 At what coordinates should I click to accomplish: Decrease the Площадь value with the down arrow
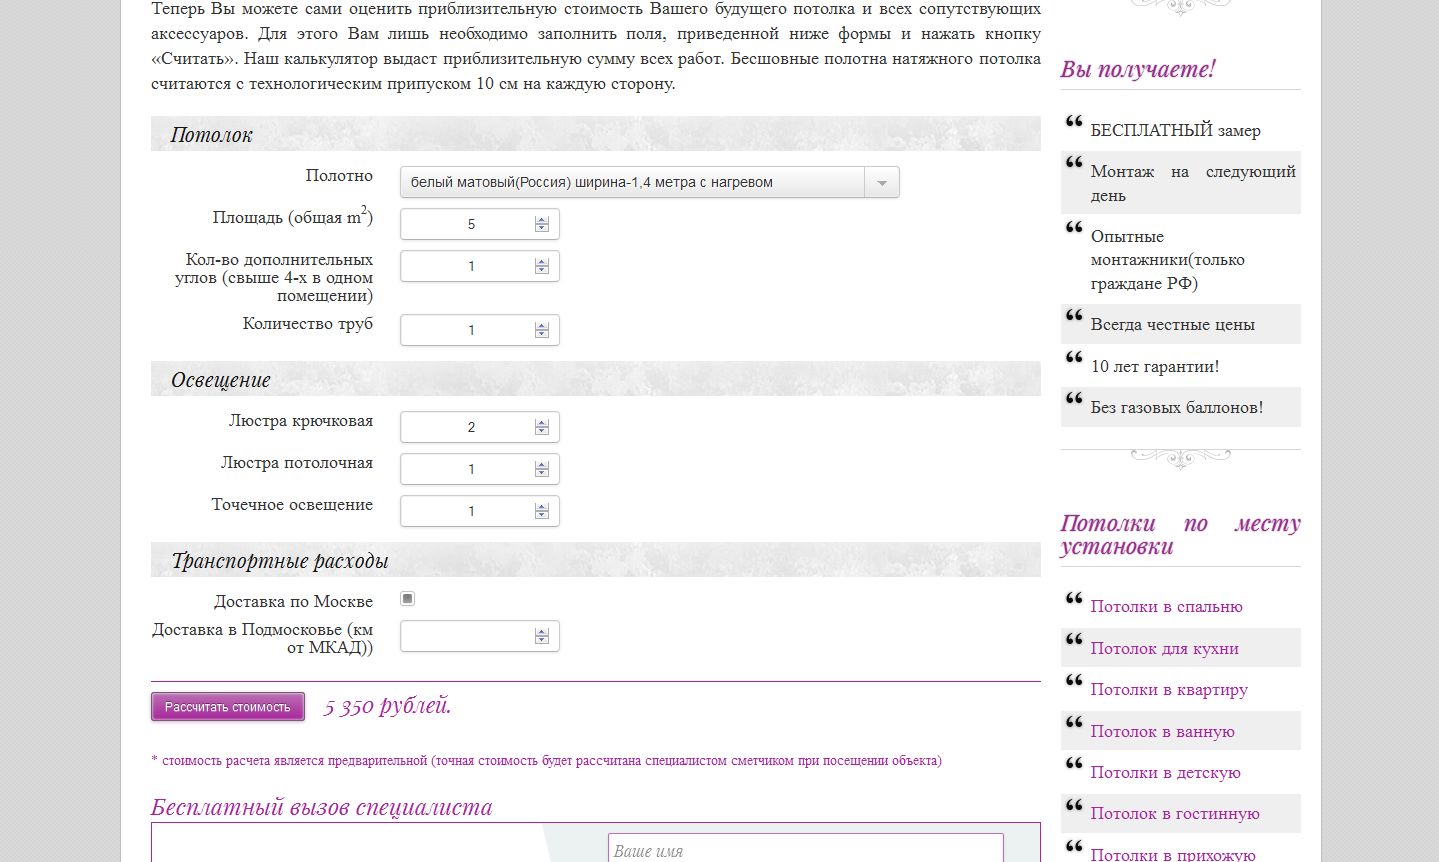click(x=542, y=228)
